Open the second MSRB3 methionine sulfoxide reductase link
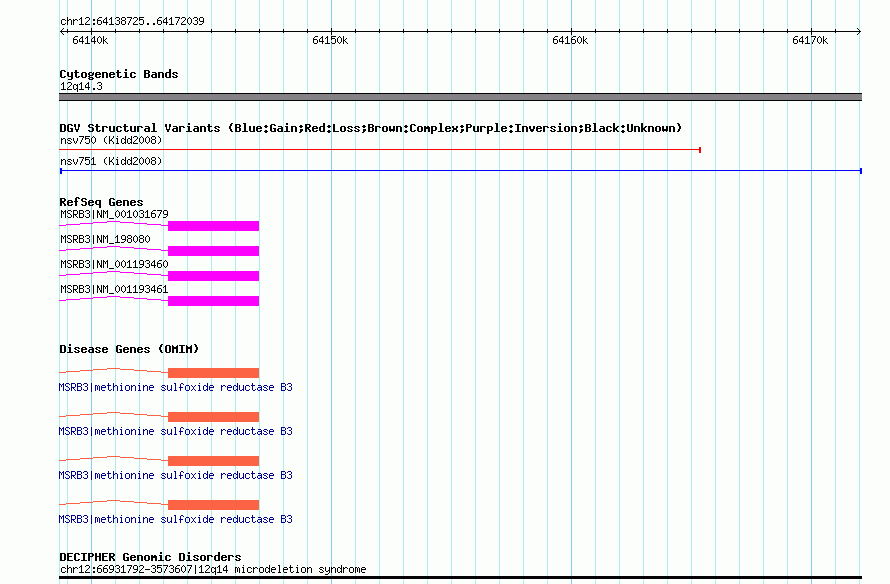Viewport: 890px width, 584px height. point(175,431)
